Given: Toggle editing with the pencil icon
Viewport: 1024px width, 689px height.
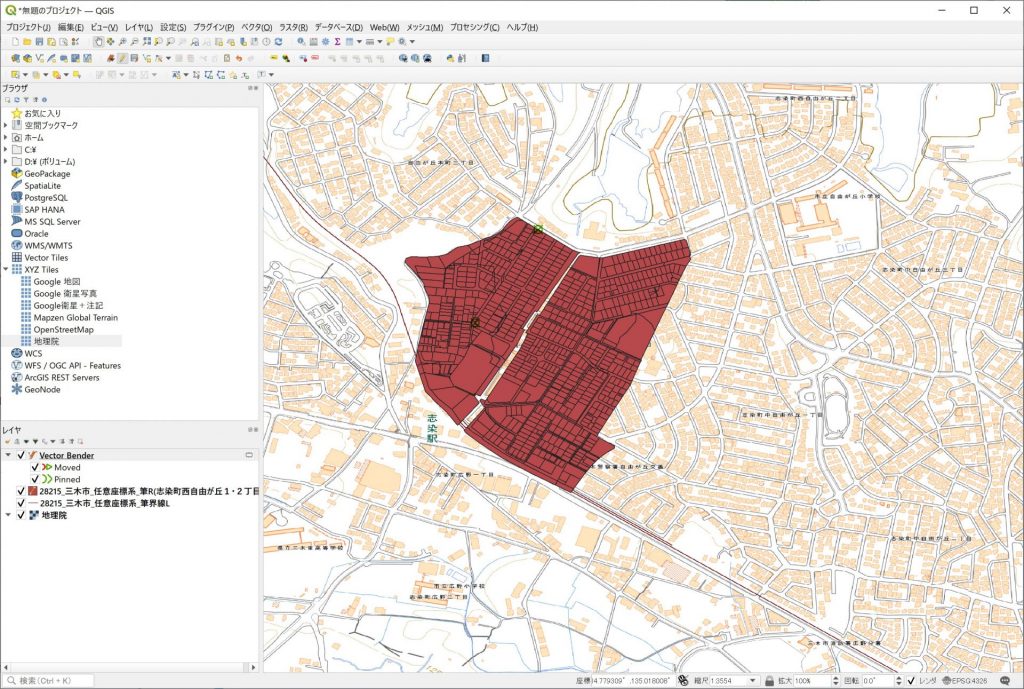Looking at the screenshot, I should (122, 58).
